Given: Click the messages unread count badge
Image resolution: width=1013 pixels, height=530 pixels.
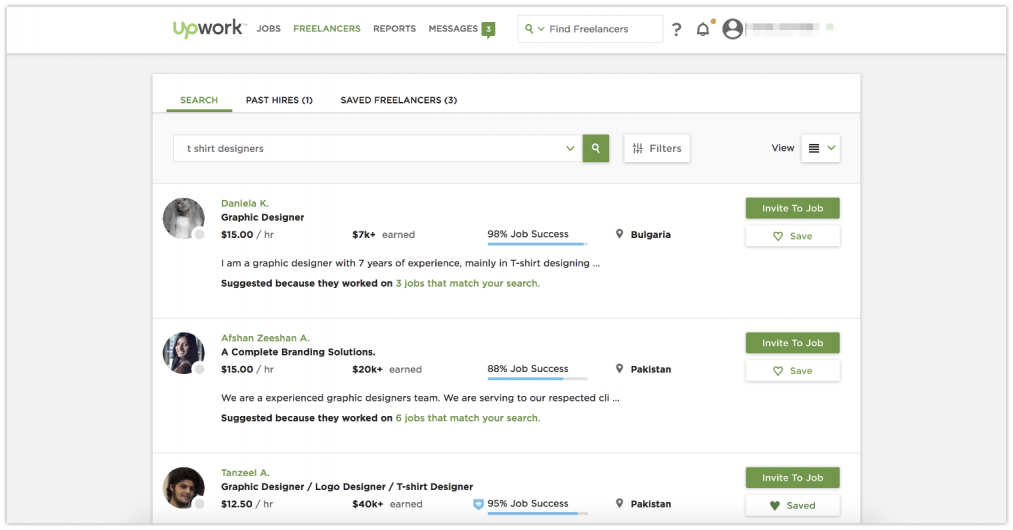Looking at the screenshot, I should 488,29.
